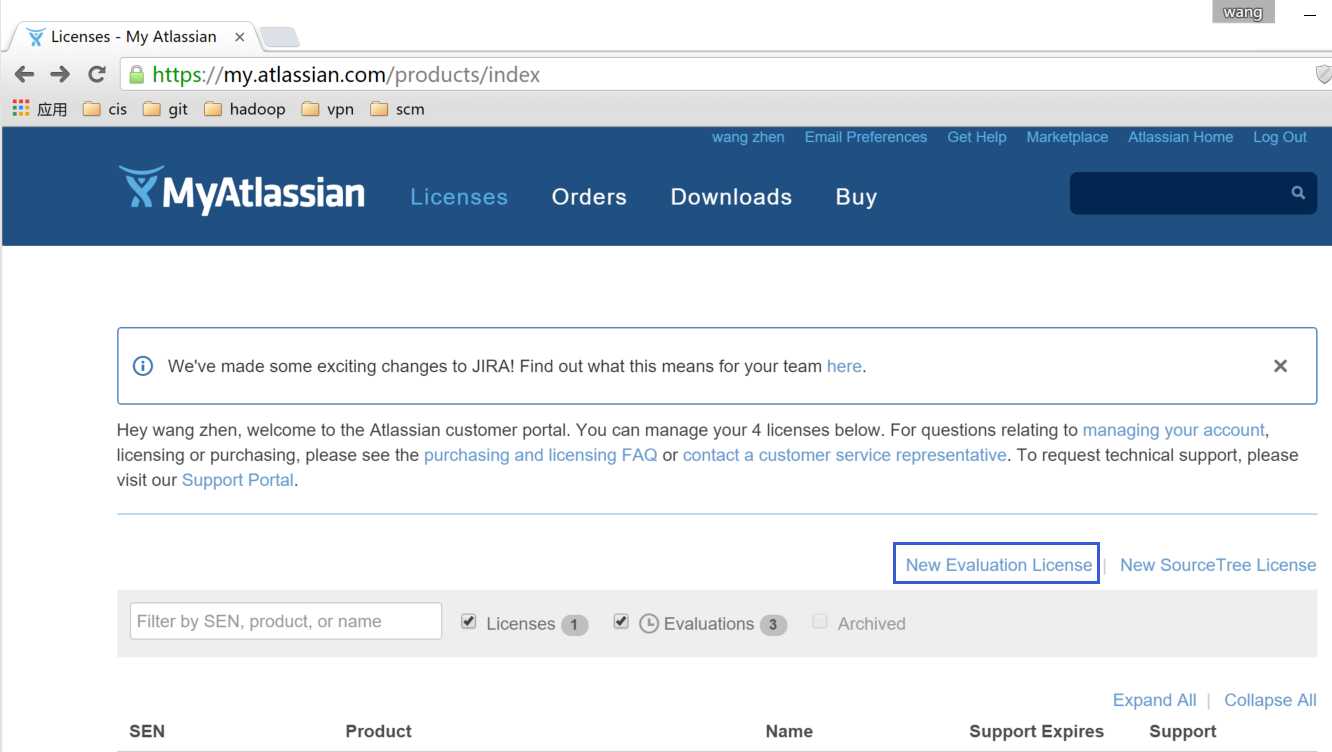Follow the 'here' link in JIRA notice
The height and width of the screenshot is (752, 1332).
point(844,366)
